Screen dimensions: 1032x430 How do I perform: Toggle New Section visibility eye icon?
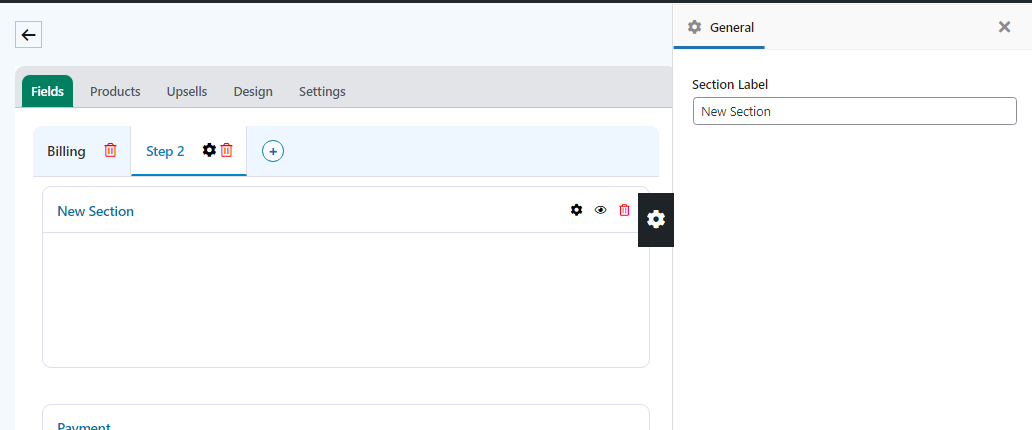click(x=600, y=210)
